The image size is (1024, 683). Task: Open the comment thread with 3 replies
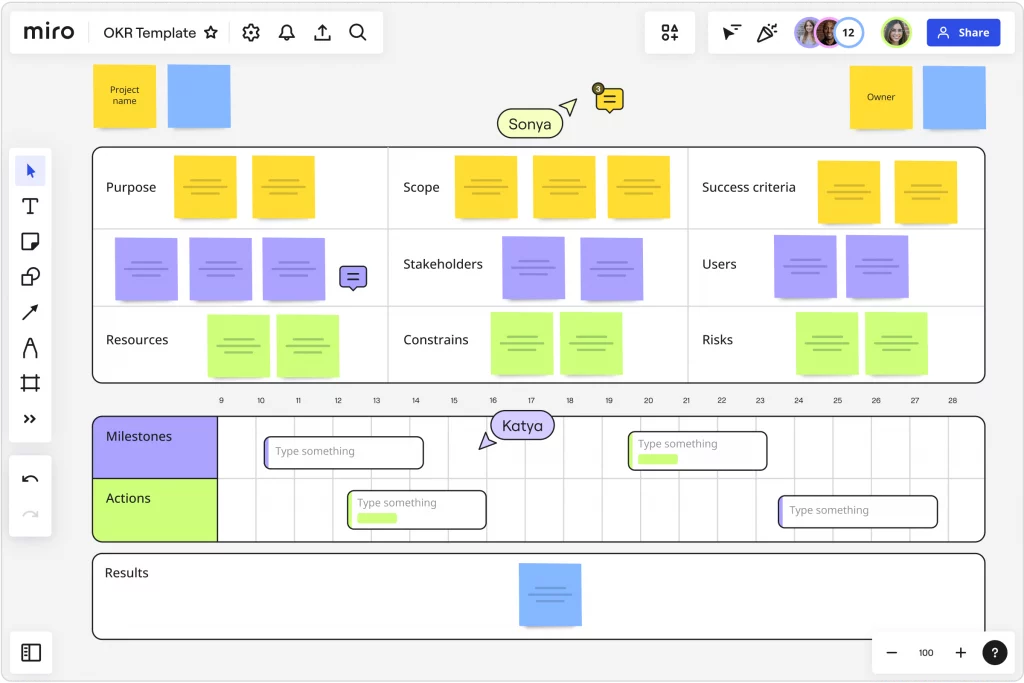click(x=610, y=99)
